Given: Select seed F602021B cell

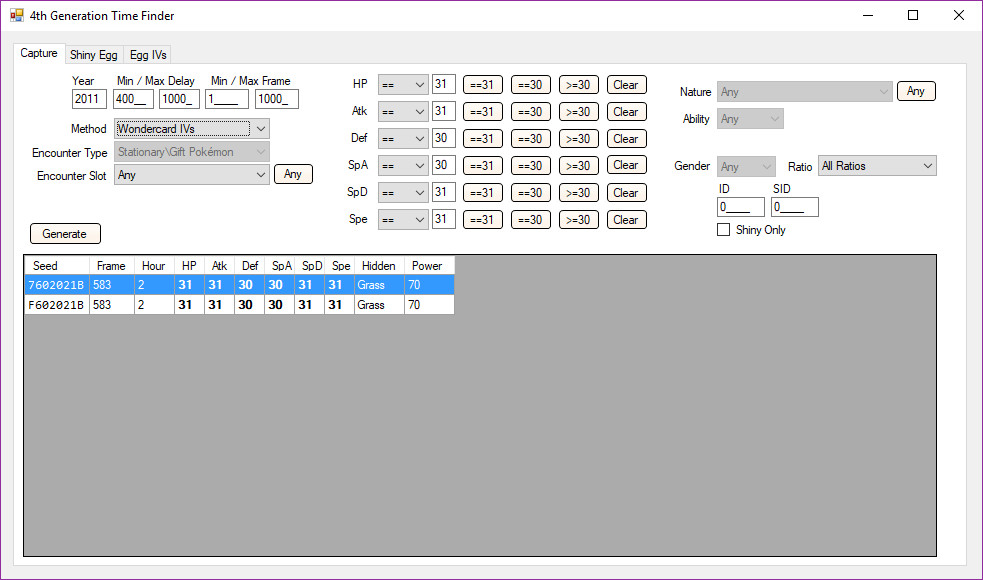Looking at the screenshot, I should [57, 305].
